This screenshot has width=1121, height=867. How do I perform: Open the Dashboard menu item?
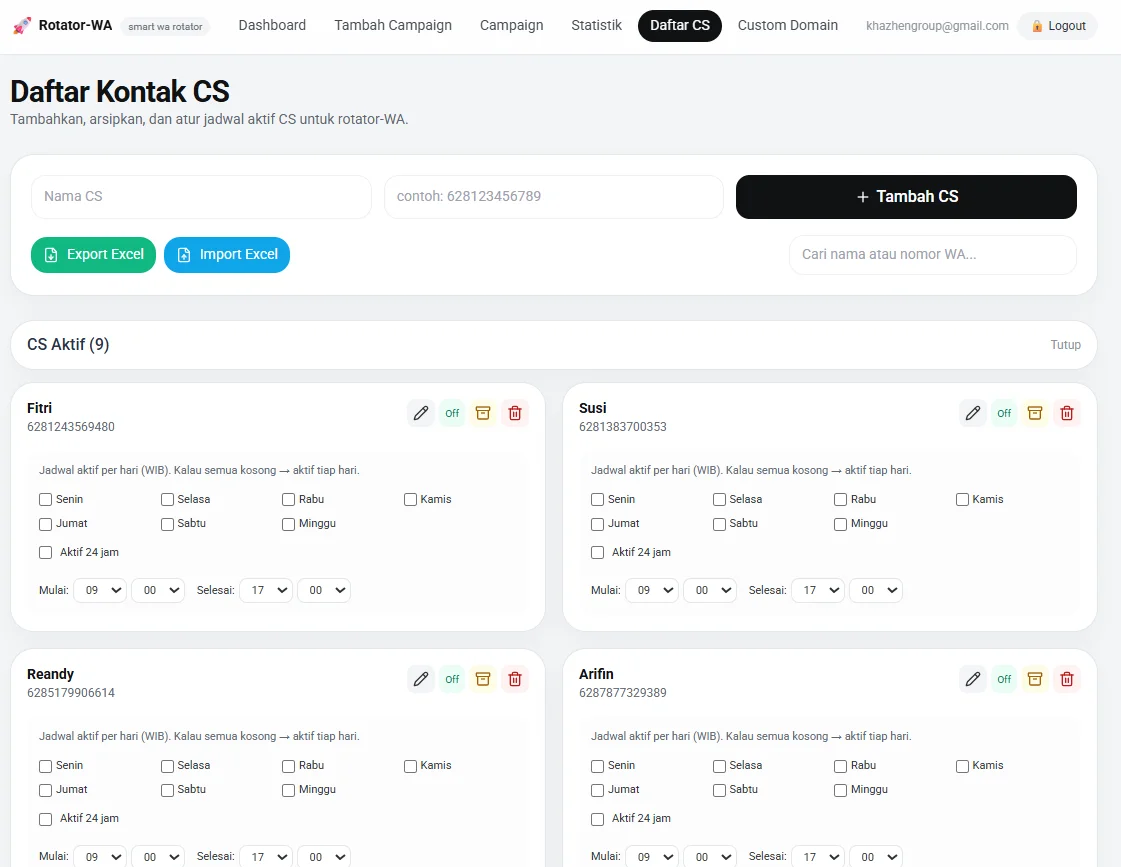(x=272, y=25)
